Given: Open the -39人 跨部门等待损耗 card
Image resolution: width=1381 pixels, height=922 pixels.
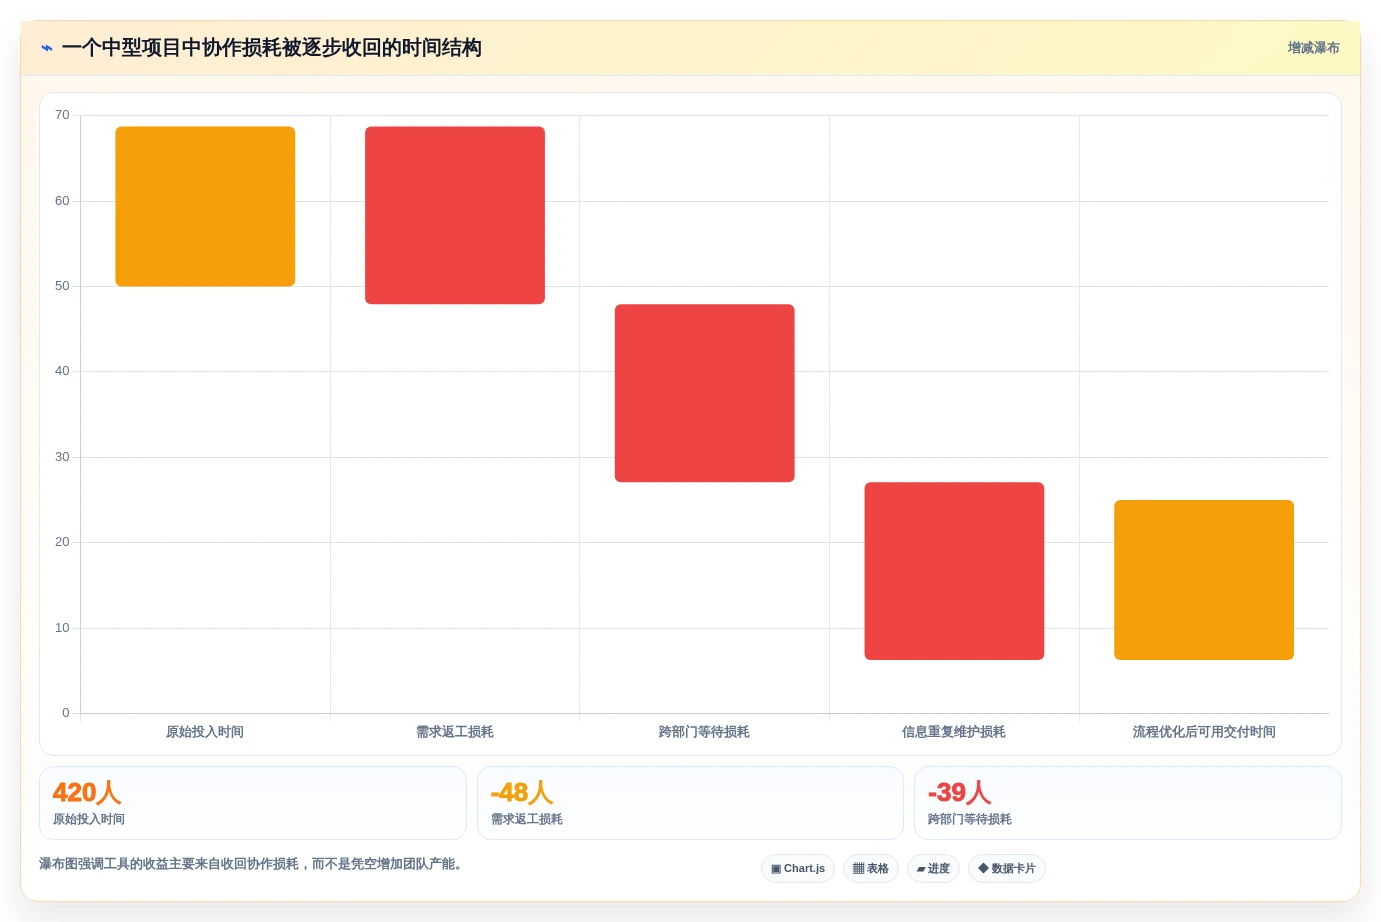Looking at the screenshot, I should [1128, 803].
